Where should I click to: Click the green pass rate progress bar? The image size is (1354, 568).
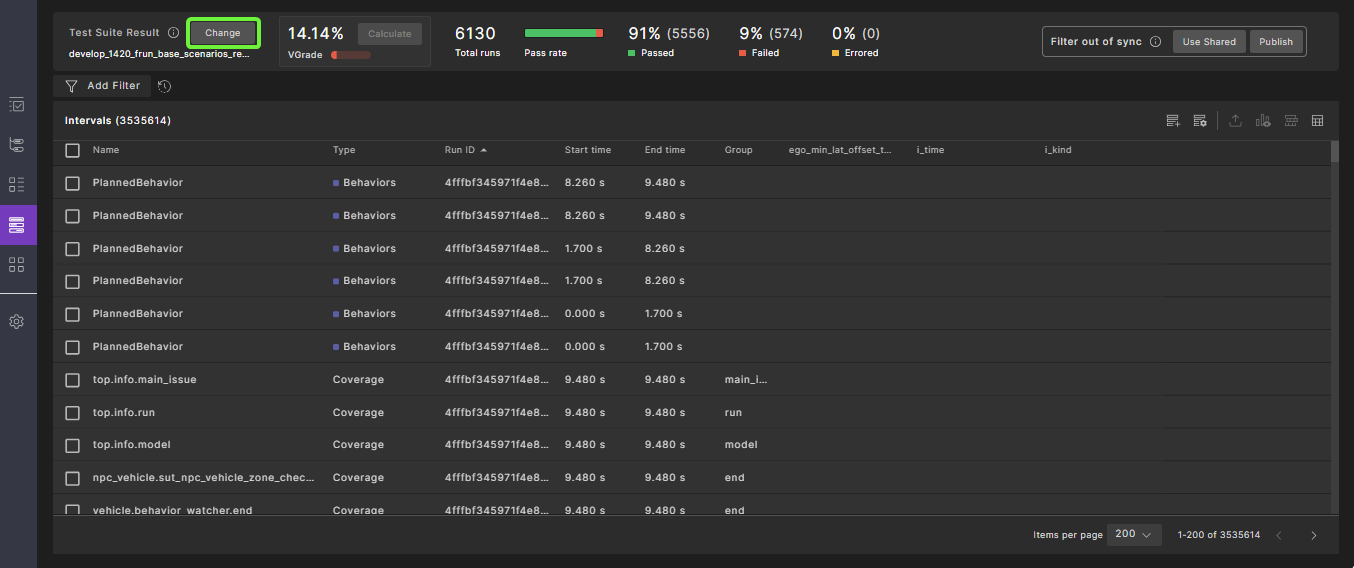coord(563,33)
